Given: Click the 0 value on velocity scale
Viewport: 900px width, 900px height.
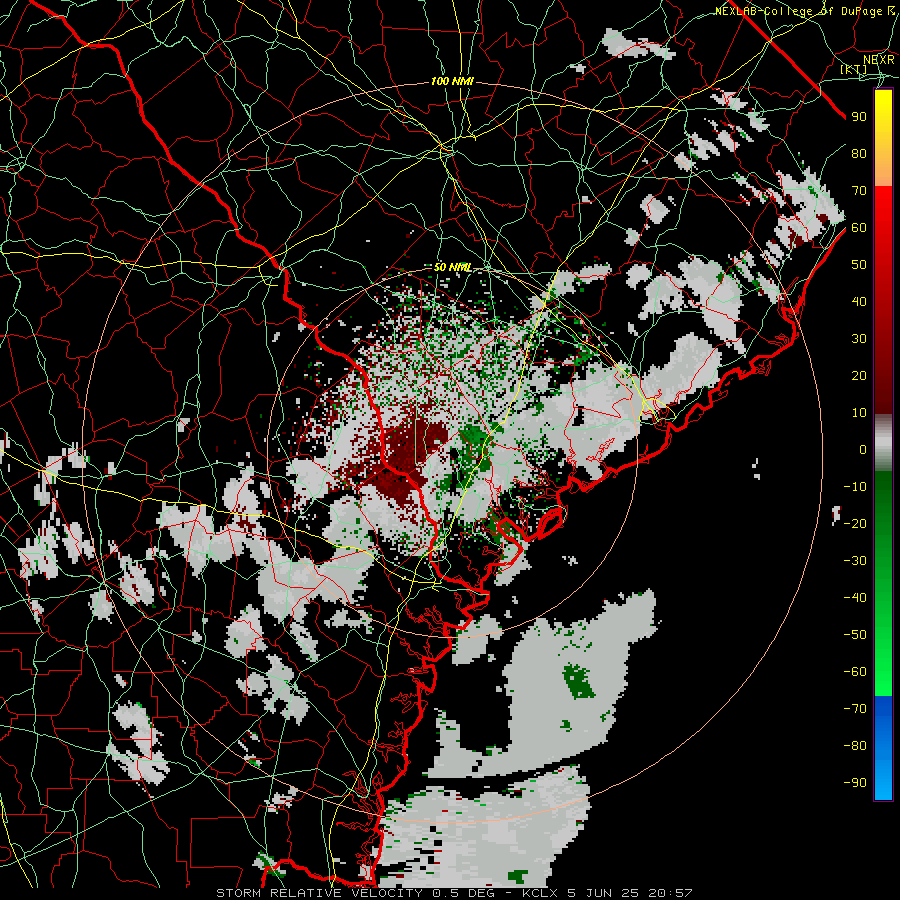Looking at the screenshot, I should coord(863,449).
